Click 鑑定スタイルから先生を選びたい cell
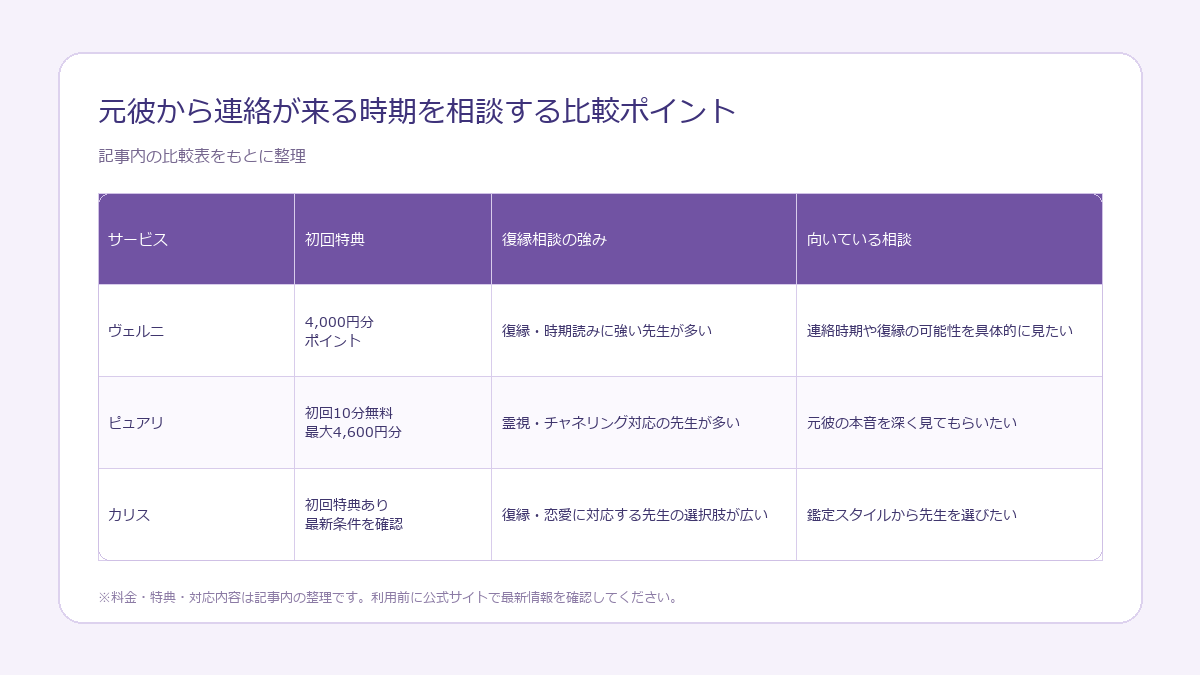 point(949,515)
